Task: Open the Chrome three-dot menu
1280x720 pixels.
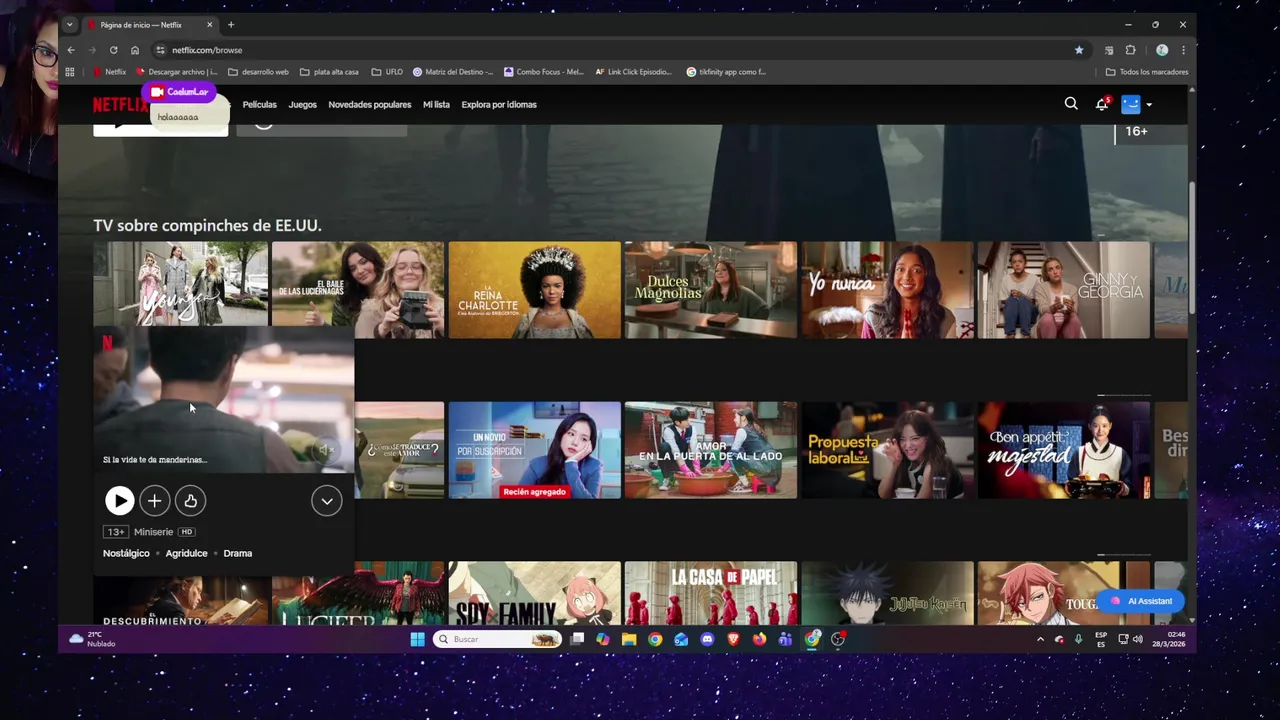Action: click(1183, 50)
